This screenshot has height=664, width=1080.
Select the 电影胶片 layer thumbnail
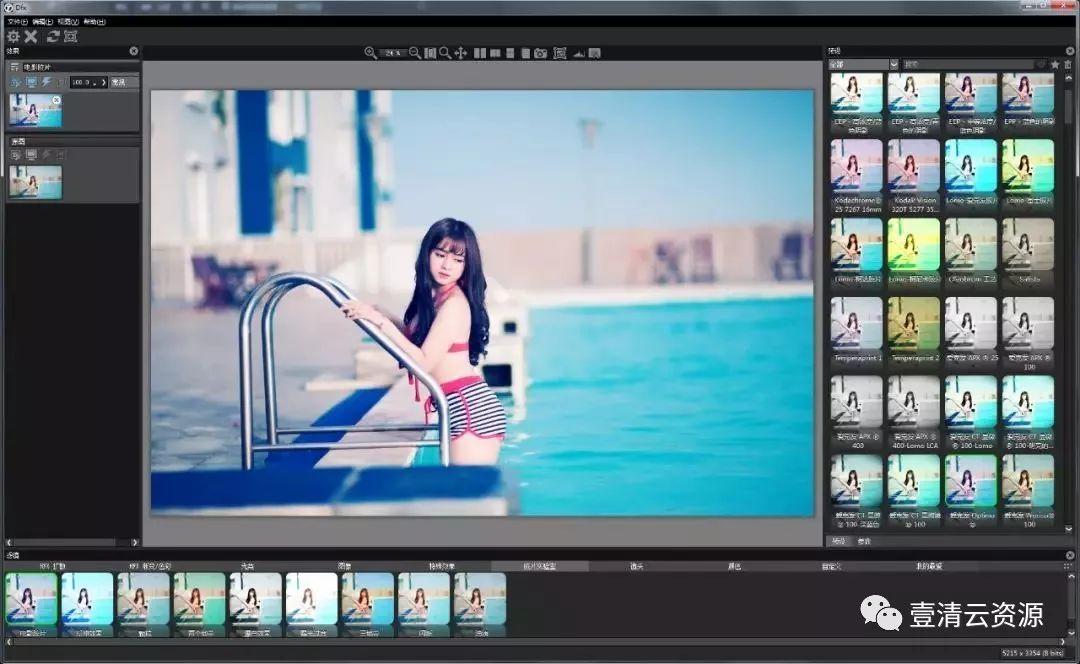click(35, 111)
